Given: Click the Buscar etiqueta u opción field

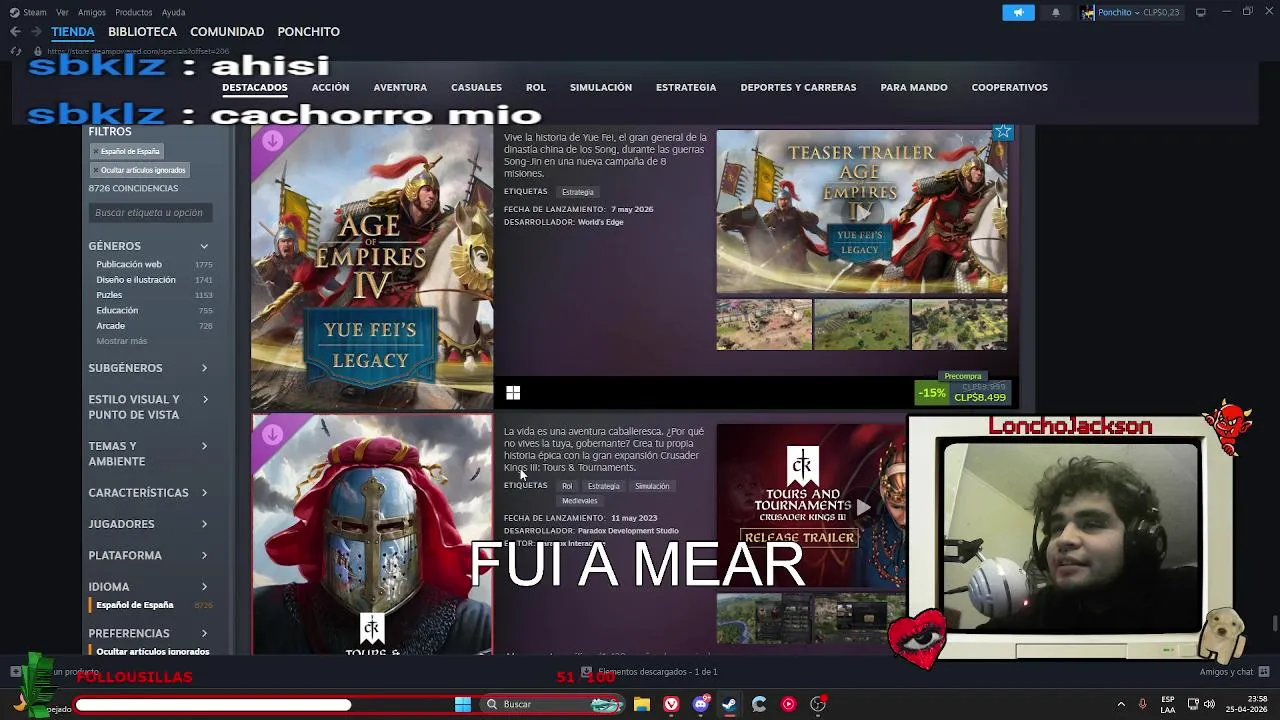Looking at the screenshot, I should click(149, 212).
